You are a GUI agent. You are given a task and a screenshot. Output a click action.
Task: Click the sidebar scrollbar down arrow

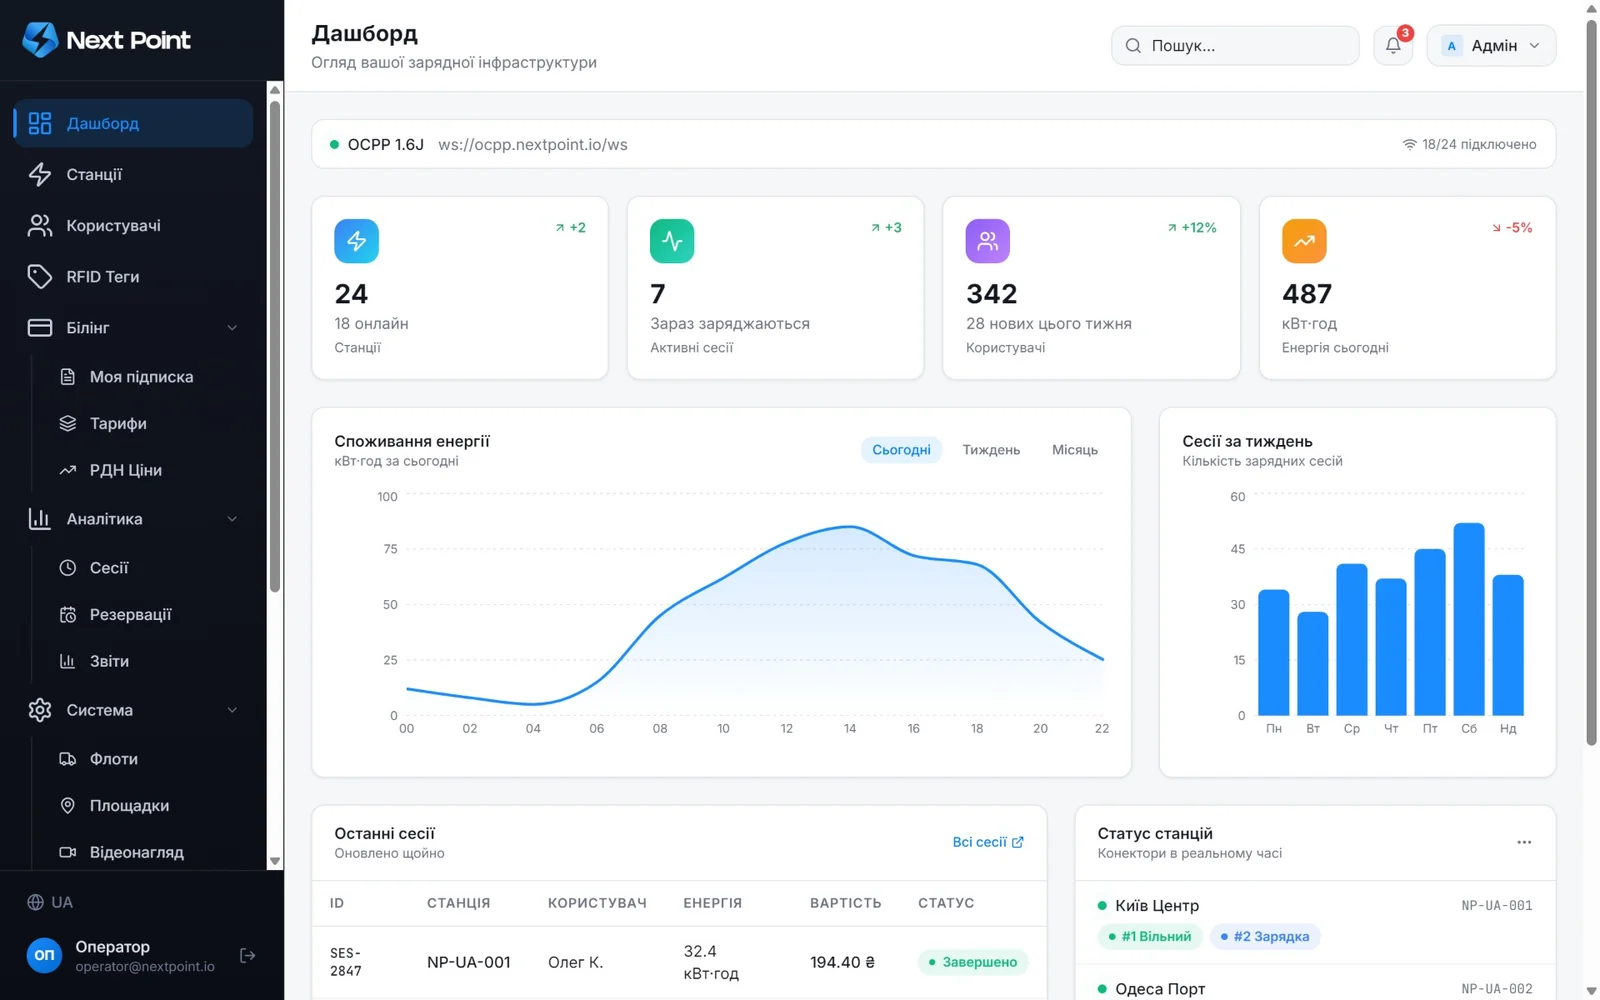(x=275, y=861)
